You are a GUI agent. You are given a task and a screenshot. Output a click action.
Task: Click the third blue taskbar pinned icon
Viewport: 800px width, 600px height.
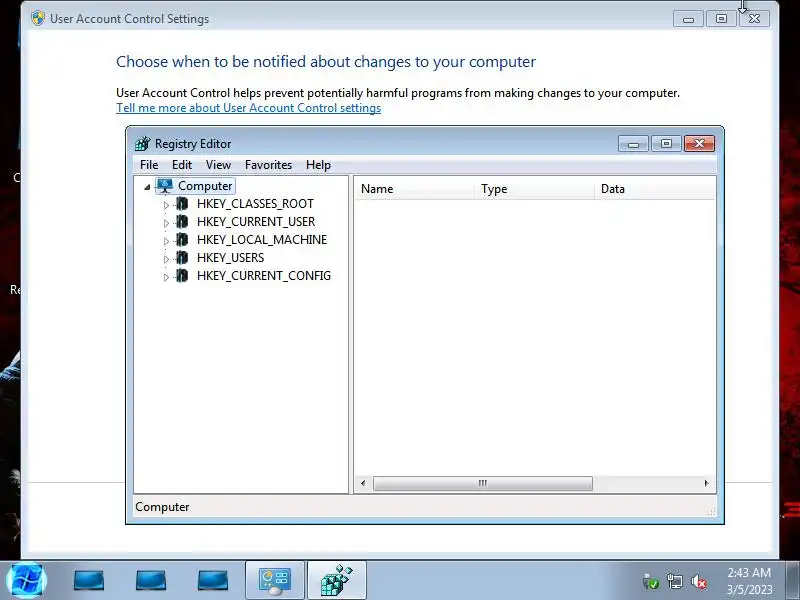coord(213,581)
